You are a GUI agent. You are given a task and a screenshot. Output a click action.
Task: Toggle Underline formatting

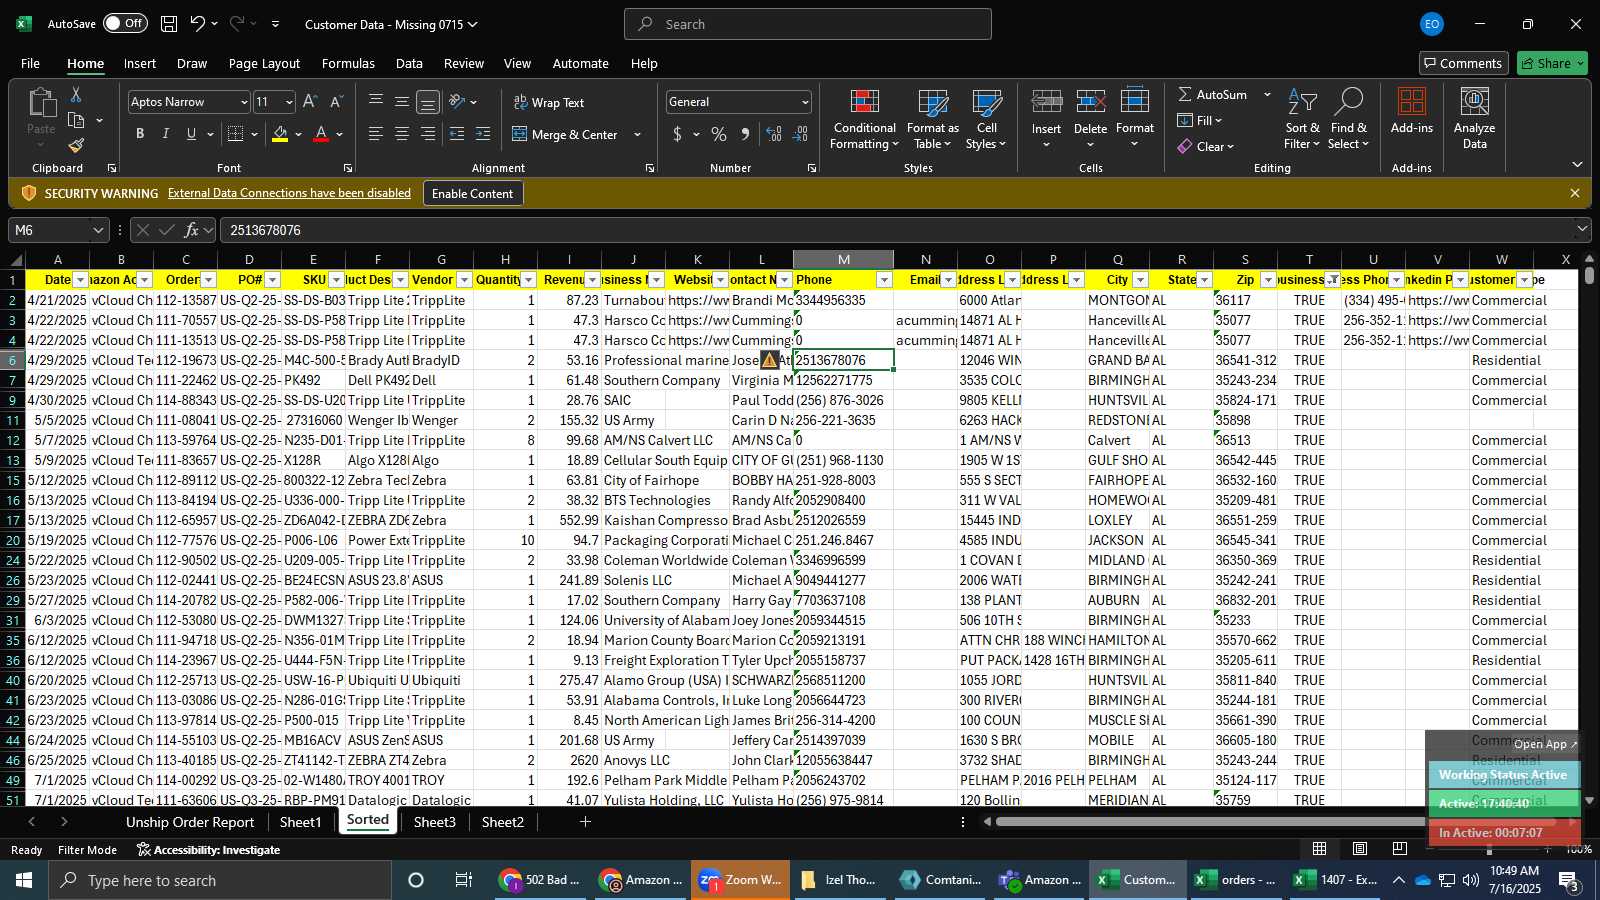(191, 134)
